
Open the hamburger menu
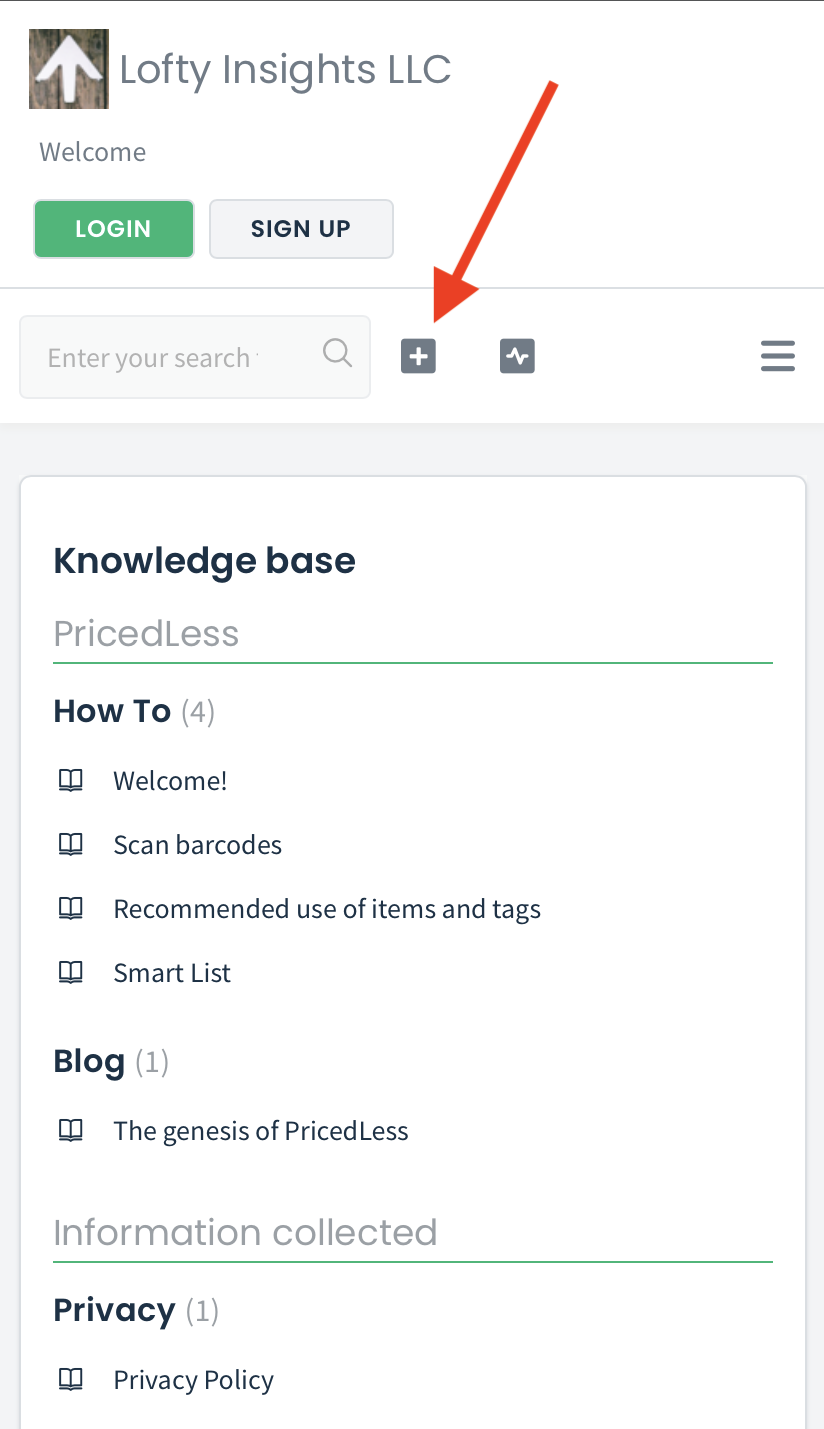[778, 356]
